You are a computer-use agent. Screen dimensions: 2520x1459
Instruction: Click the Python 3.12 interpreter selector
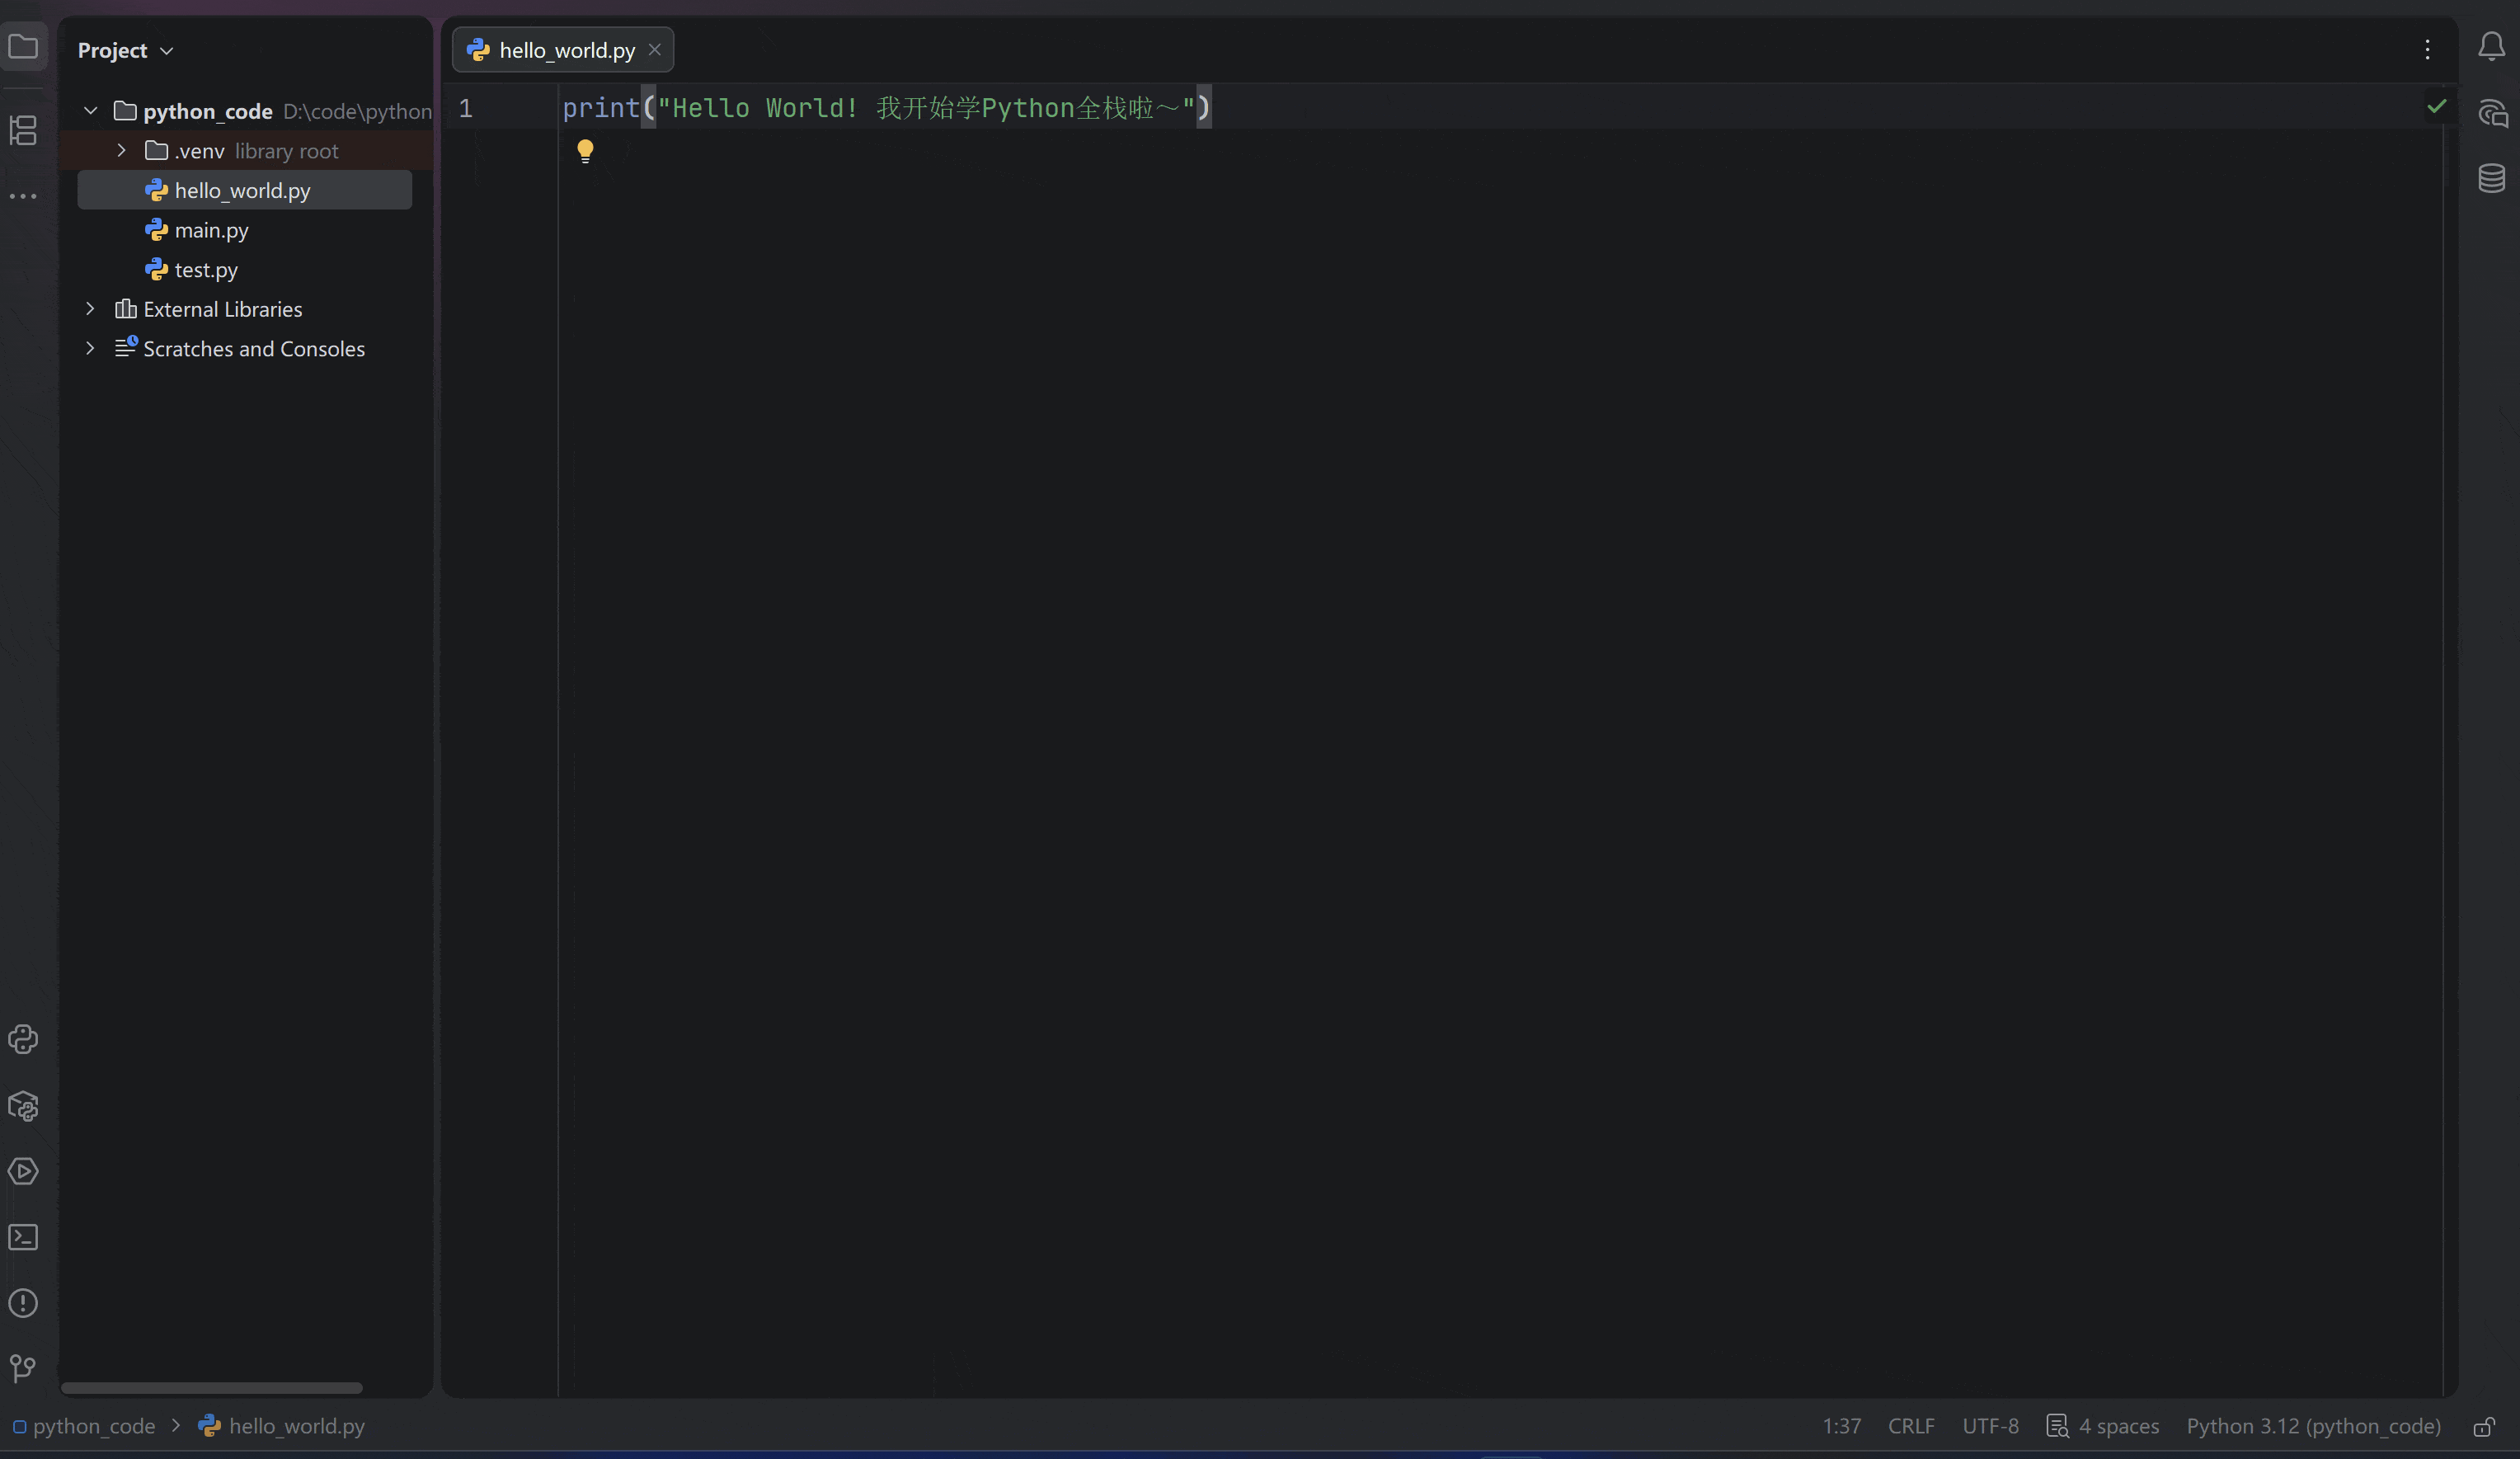[x=2312, y=1426]
